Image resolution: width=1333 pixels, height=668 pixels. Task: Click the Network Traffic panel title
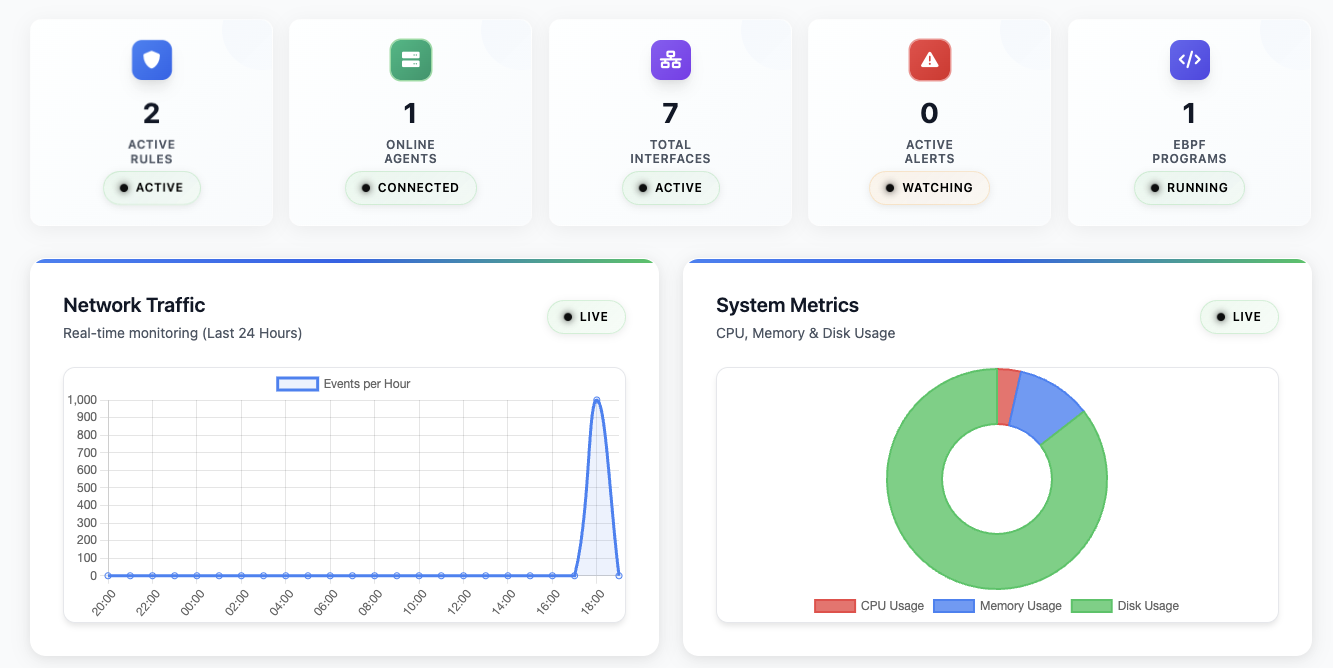(134, 305)
